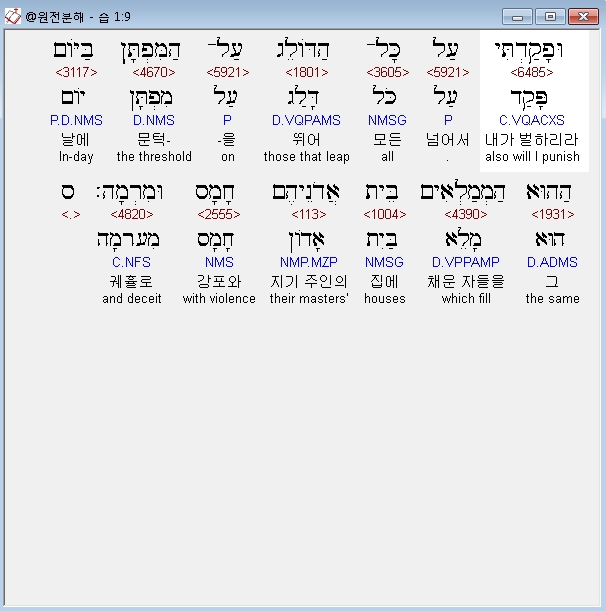Click Strong's number <1004>
This screenshot has width=606, height=611.
pos(385,214)
